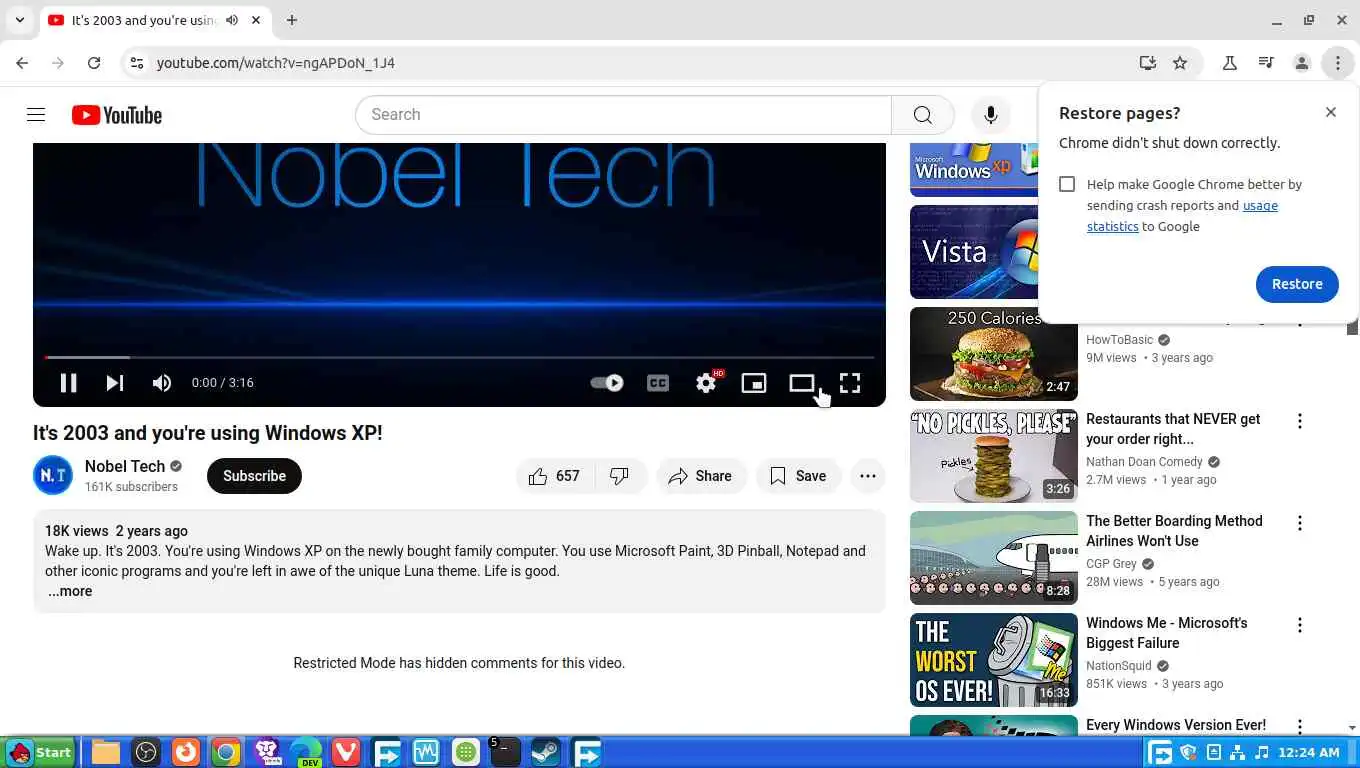This screenshot has width=1360, height=768.
Task: Open the Vivaldi browser from the taskbar
Action: pyautogui.click(x=345, y=752)
